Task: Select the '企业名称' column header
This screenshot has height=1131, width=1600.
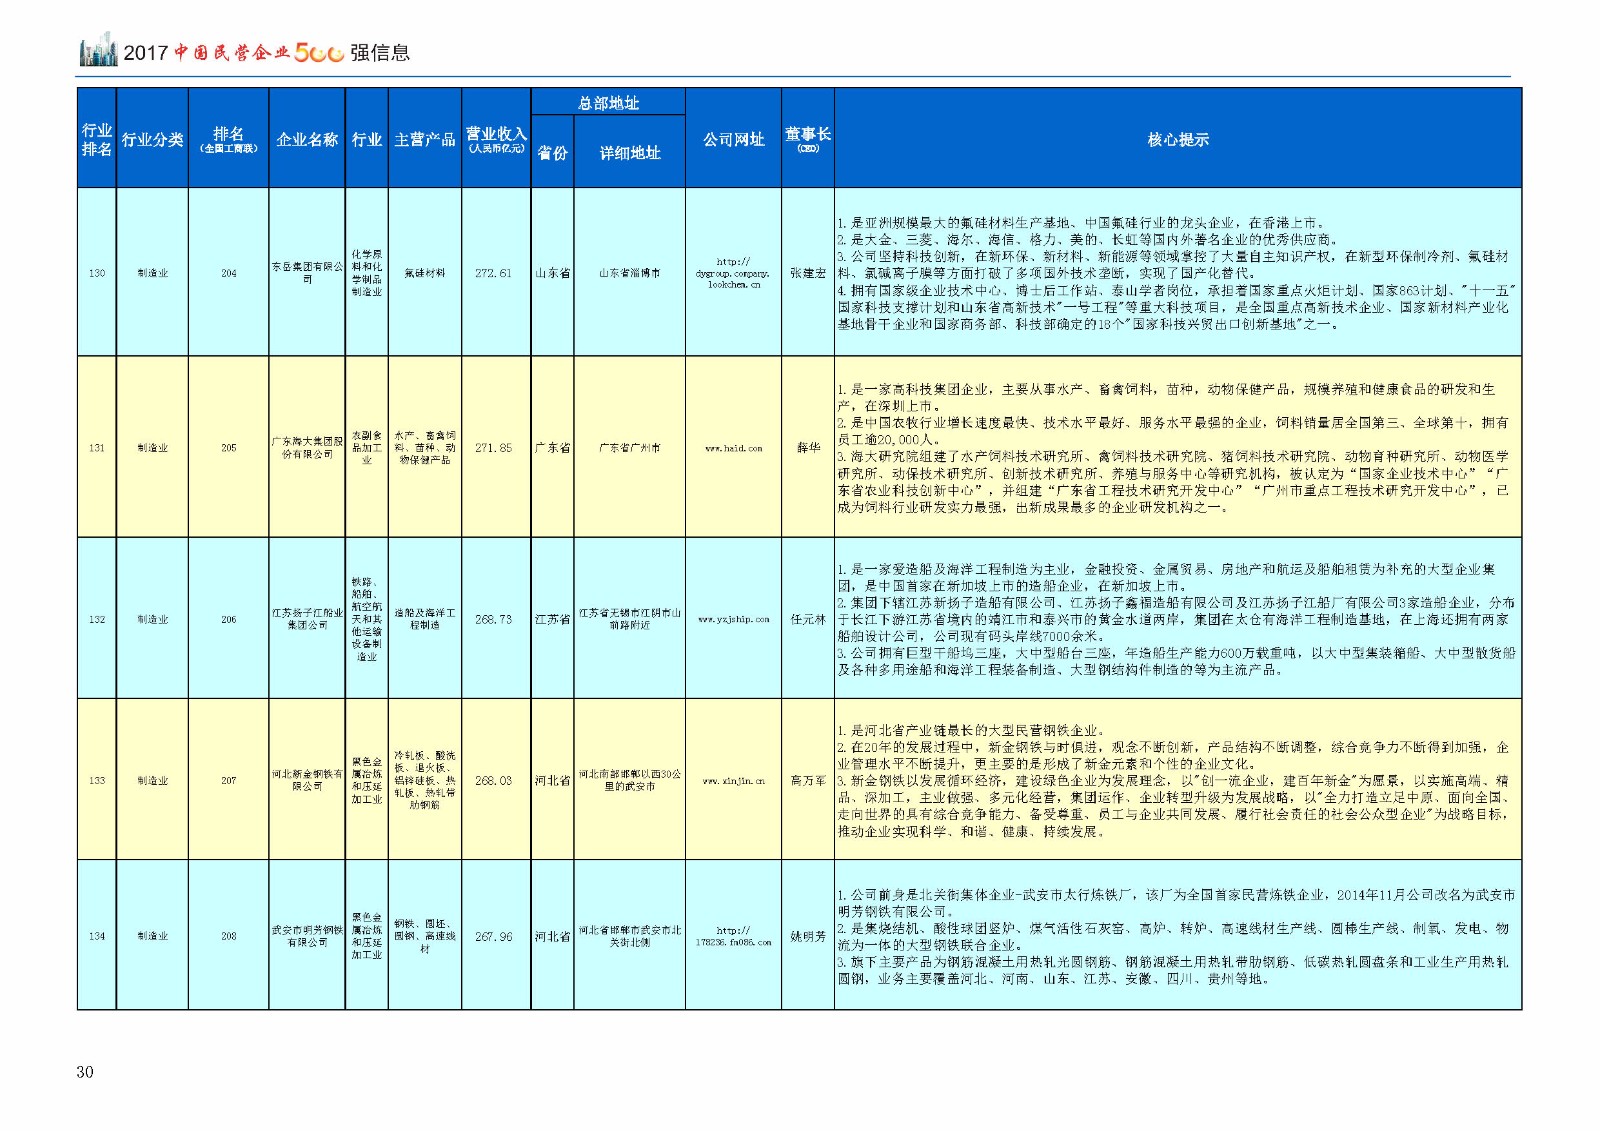Action: pos(307,139)
